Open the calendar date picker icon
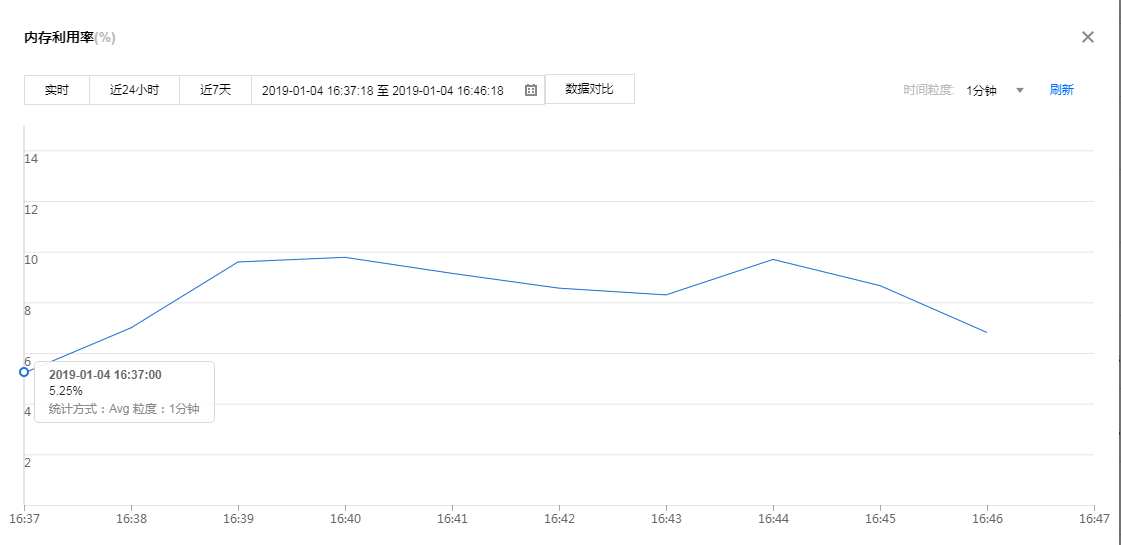This screenshot has width=1121, height=545. [531, 90]
